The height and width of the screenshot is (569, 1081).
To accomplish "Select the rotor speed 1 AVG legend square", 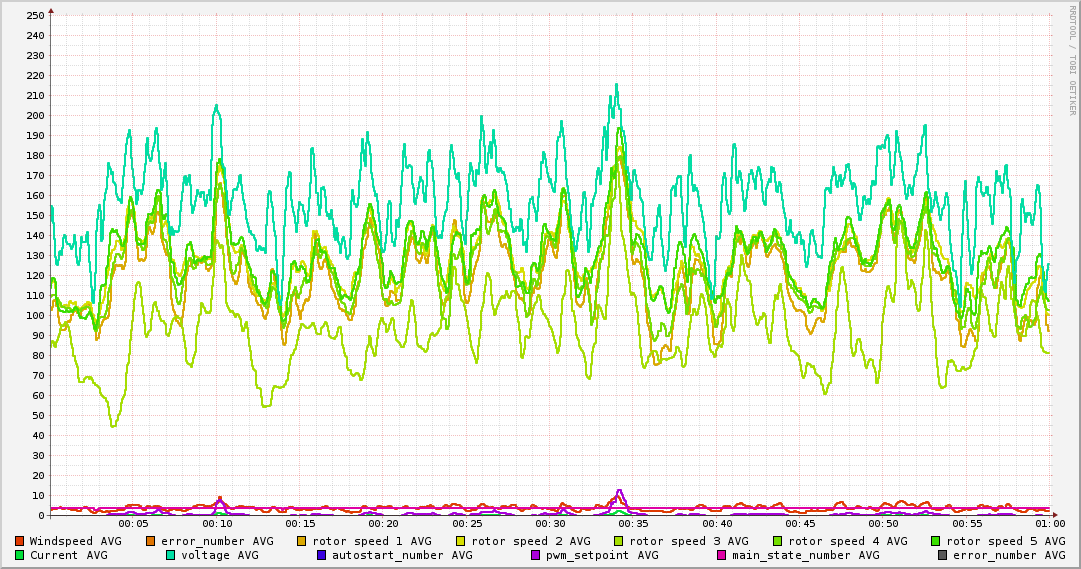I will tap(303, 541).
